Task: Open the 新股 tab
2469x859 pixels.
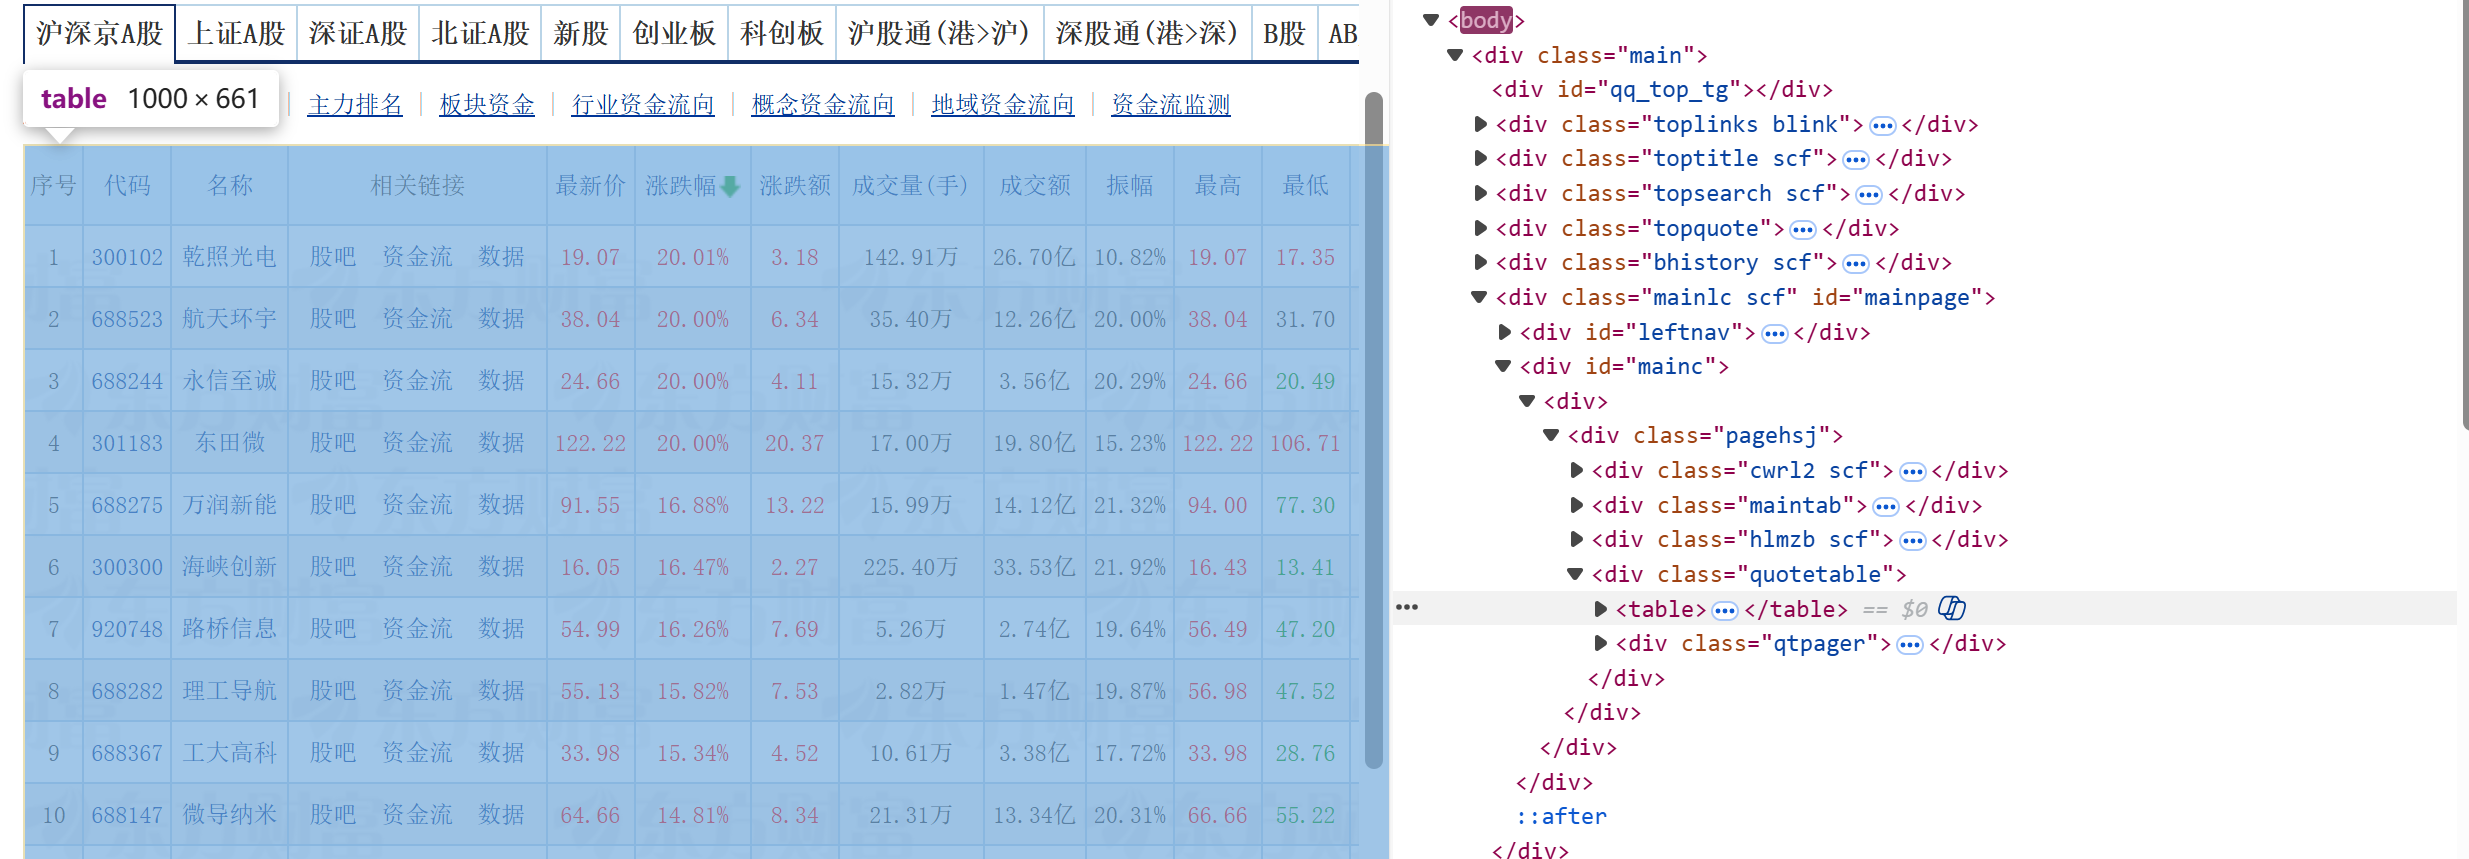Action: coord(581,34)
